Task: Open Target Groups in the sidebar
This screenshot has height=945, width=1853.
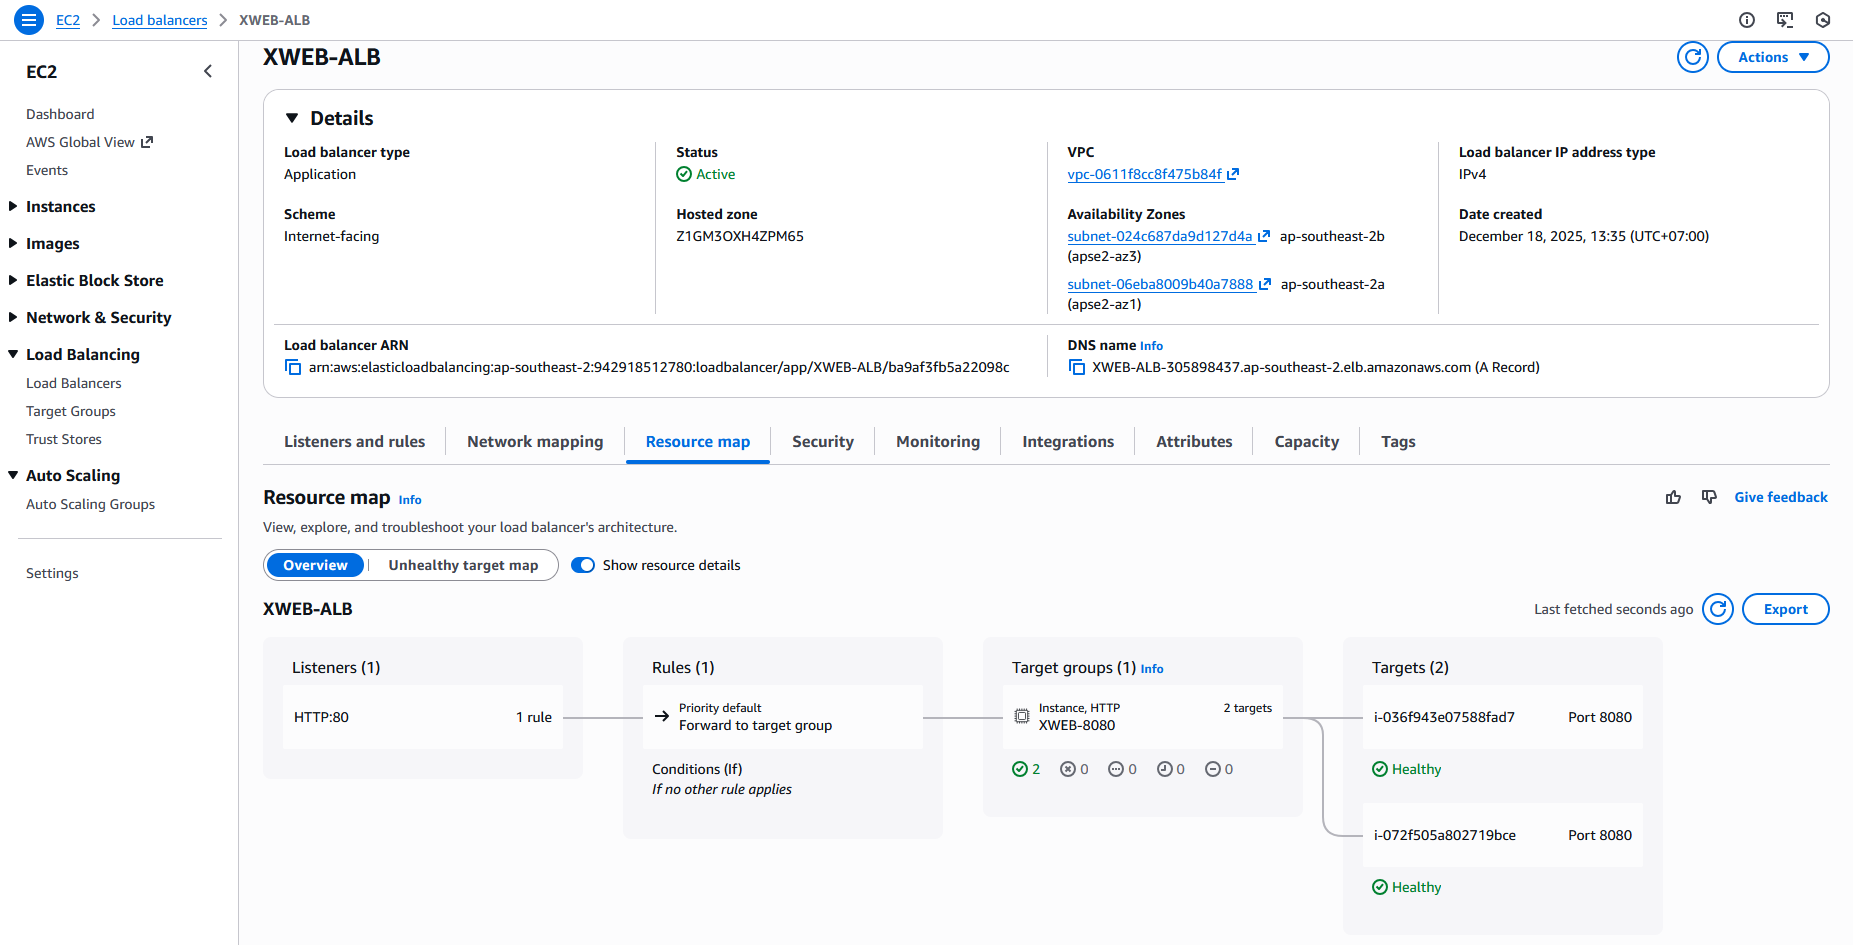Action: [x=71, y=411]
